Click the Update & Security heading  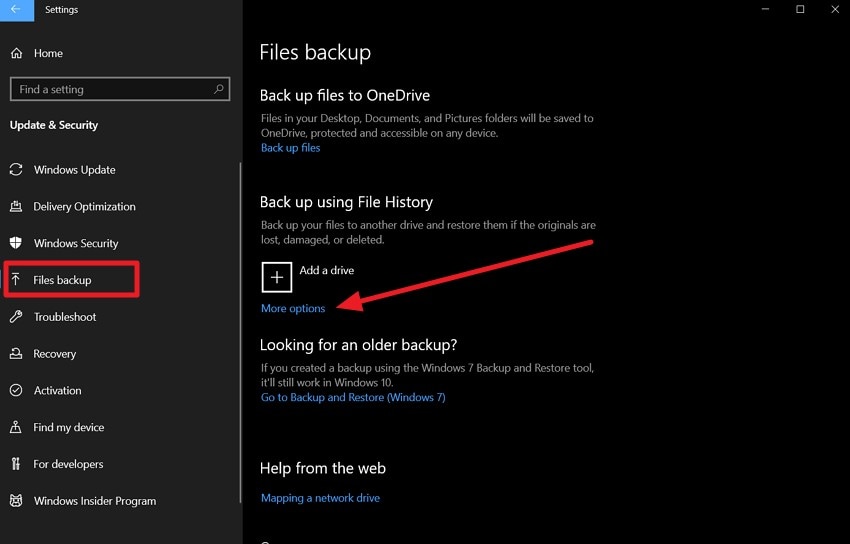(54, 125)
